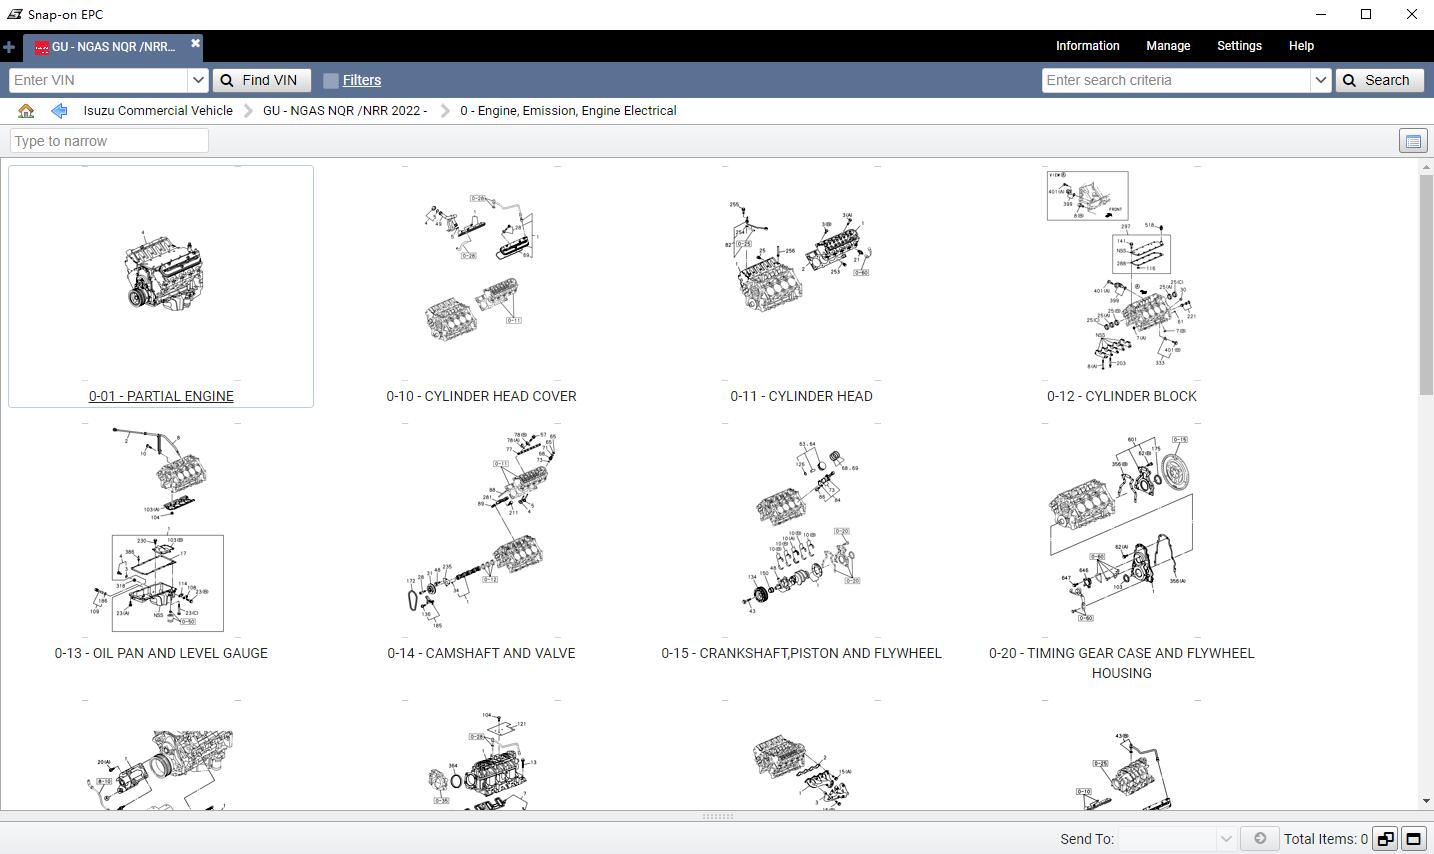
Task: Select 0-10 - CYLINDER HEAD COVER label
Action: tap(481, 396)
